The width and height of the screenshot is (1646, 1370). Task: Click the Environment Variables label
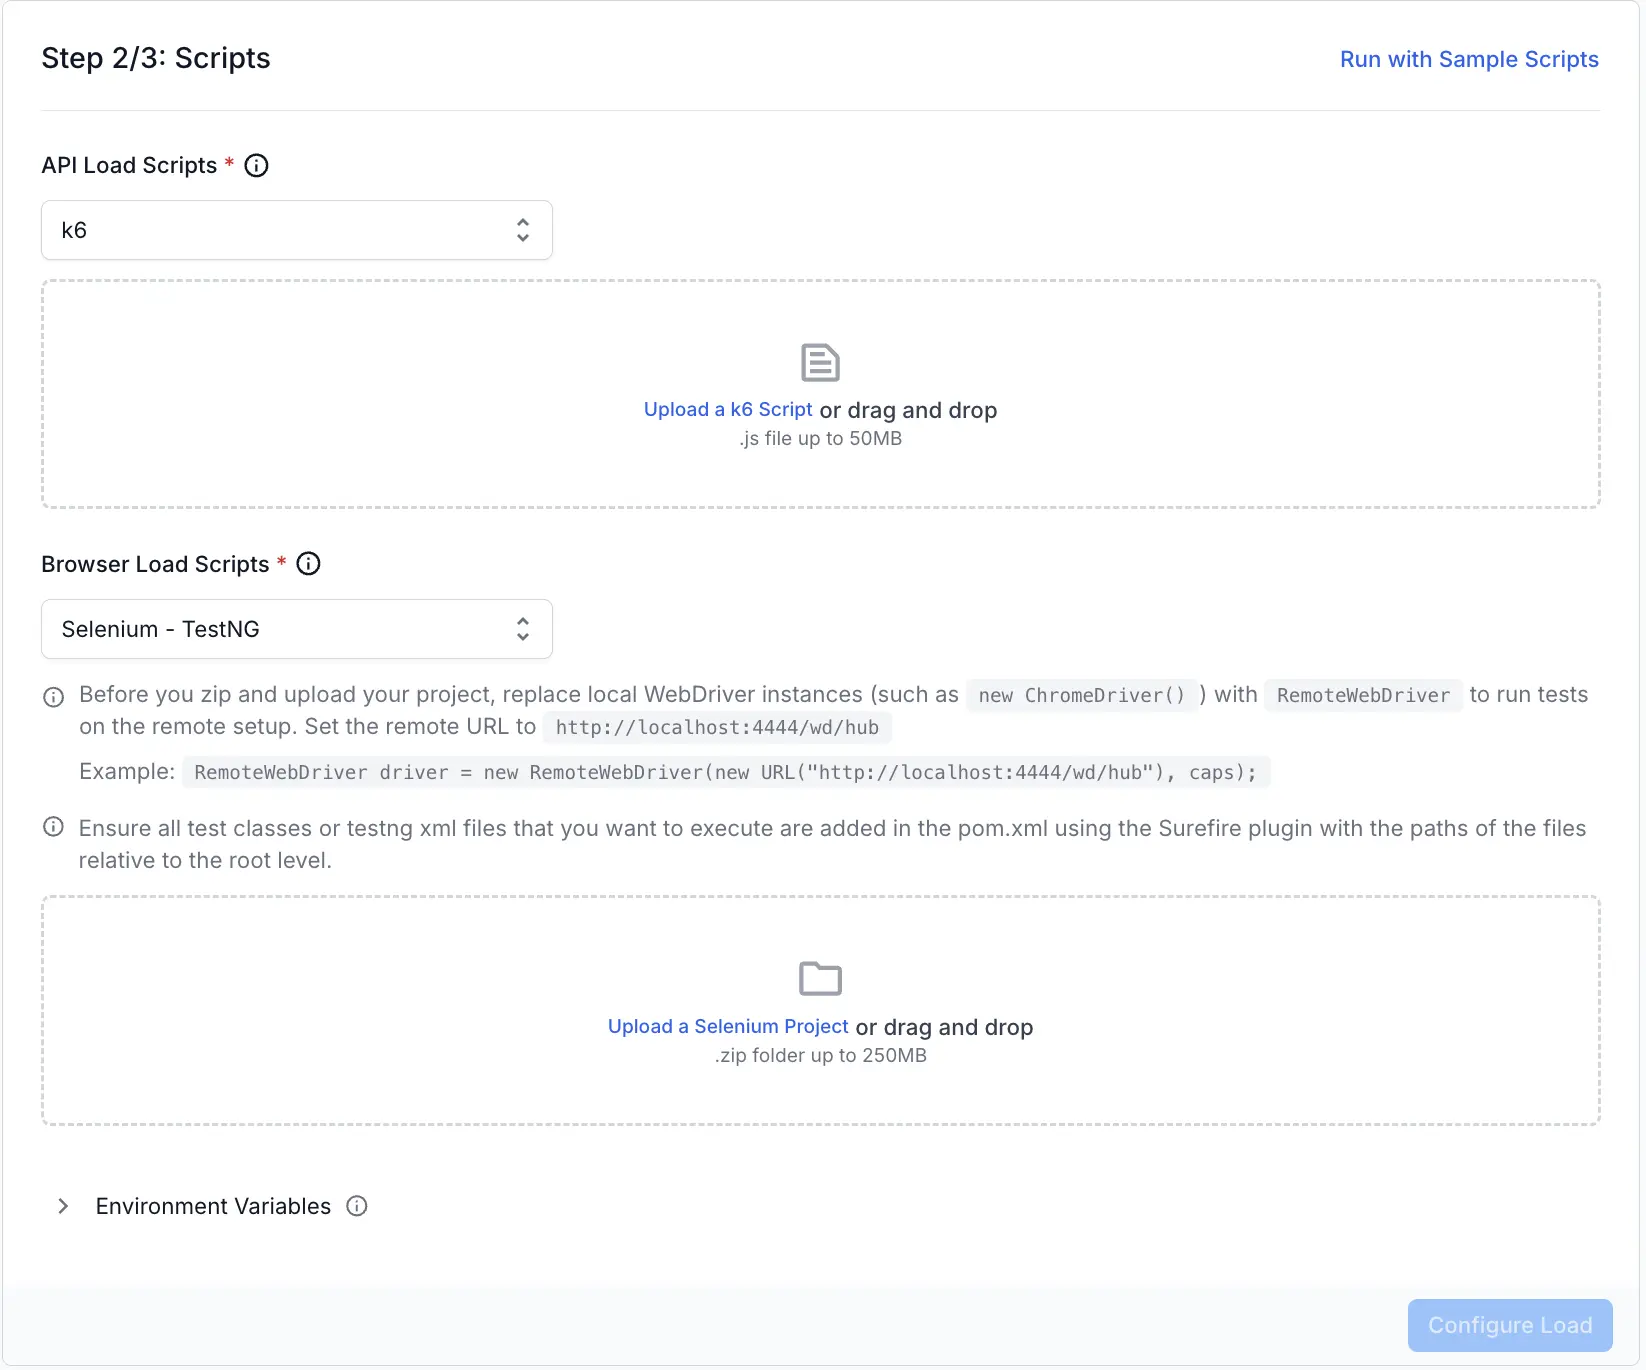(213, 1206)
